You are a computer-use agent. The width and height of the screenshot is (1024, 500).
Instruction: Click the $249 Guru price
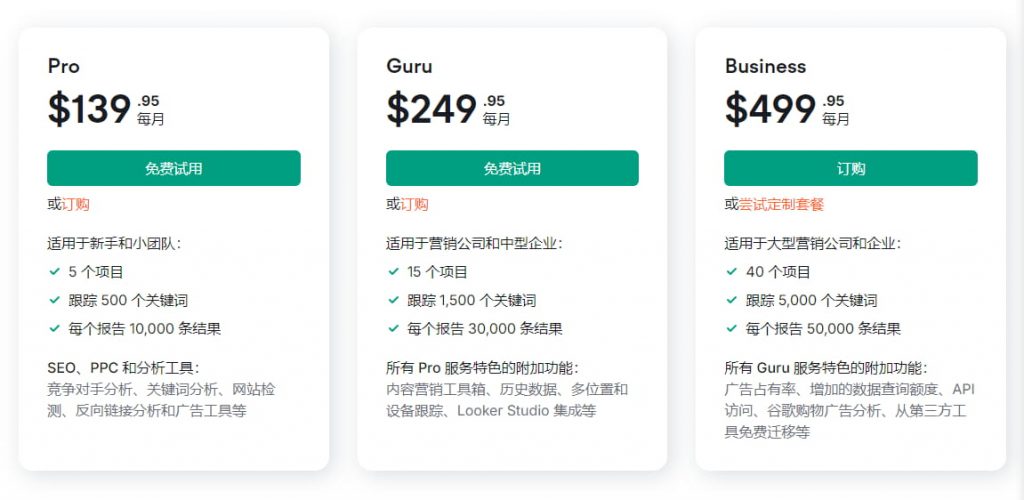click(431, 109)
